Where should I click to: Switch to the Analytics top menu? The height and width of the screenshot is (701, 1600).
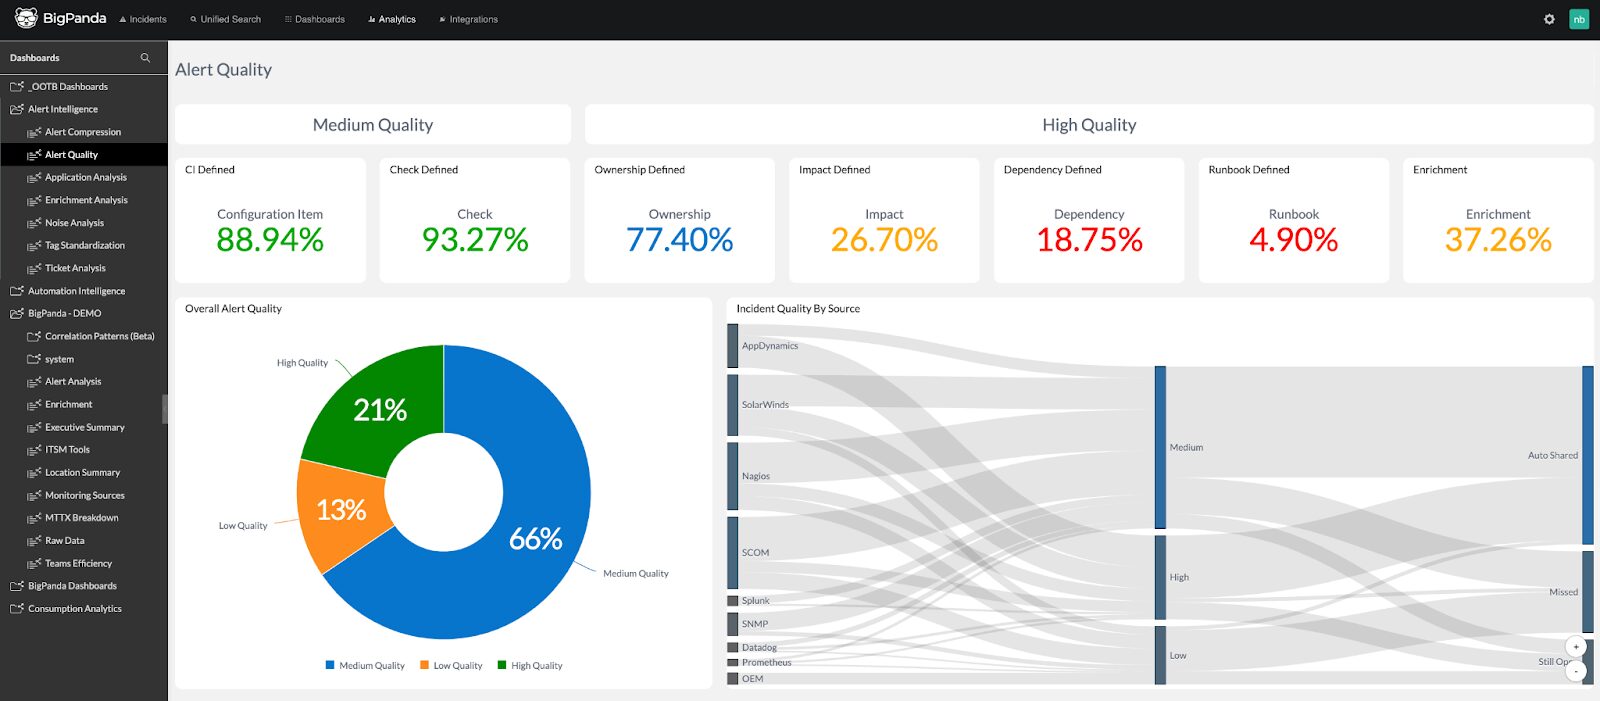[392, 19]
